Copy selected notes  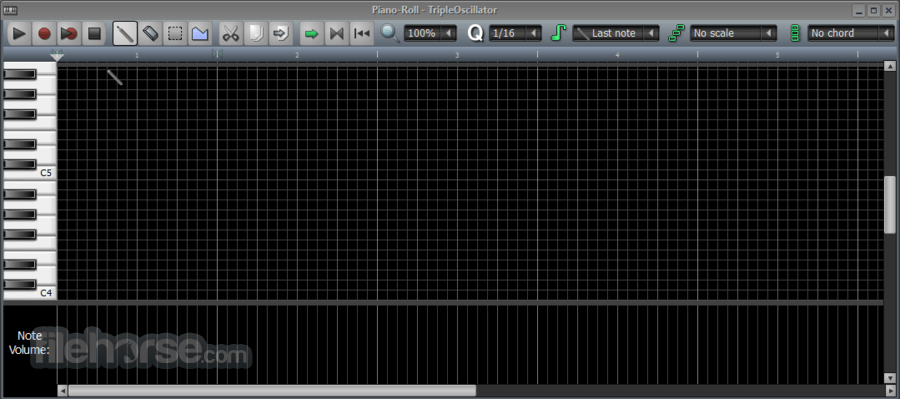255,34
